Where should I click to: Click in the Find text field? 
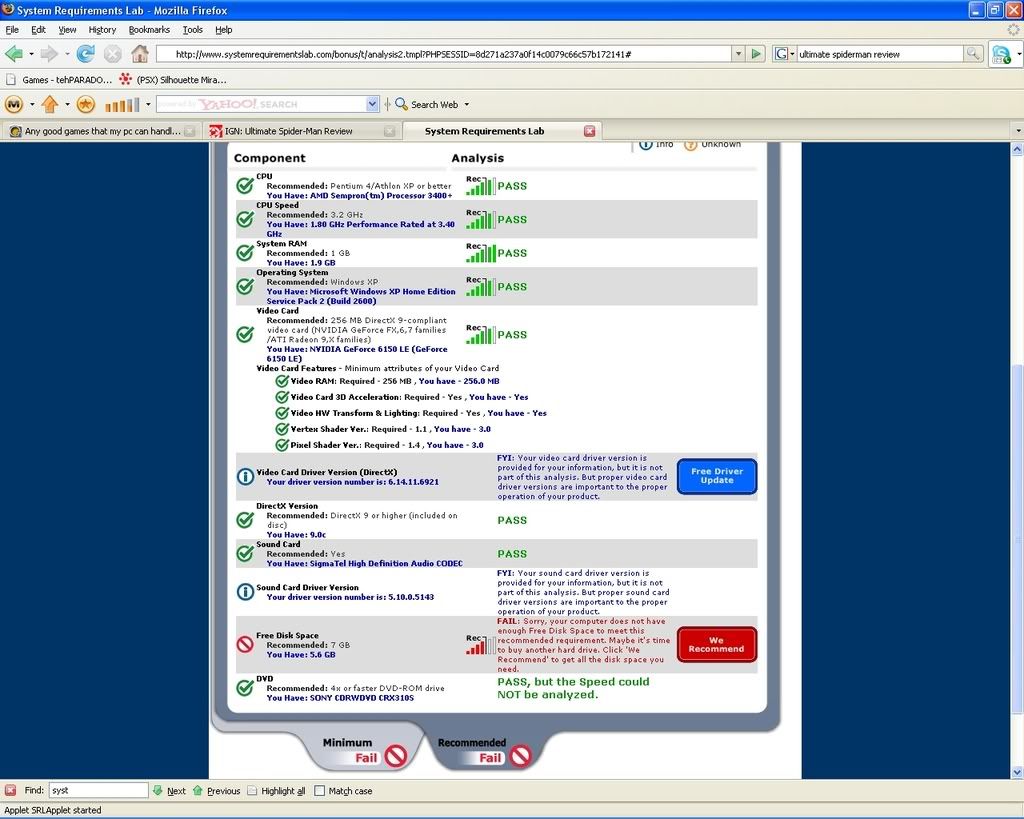coord(98,790)
